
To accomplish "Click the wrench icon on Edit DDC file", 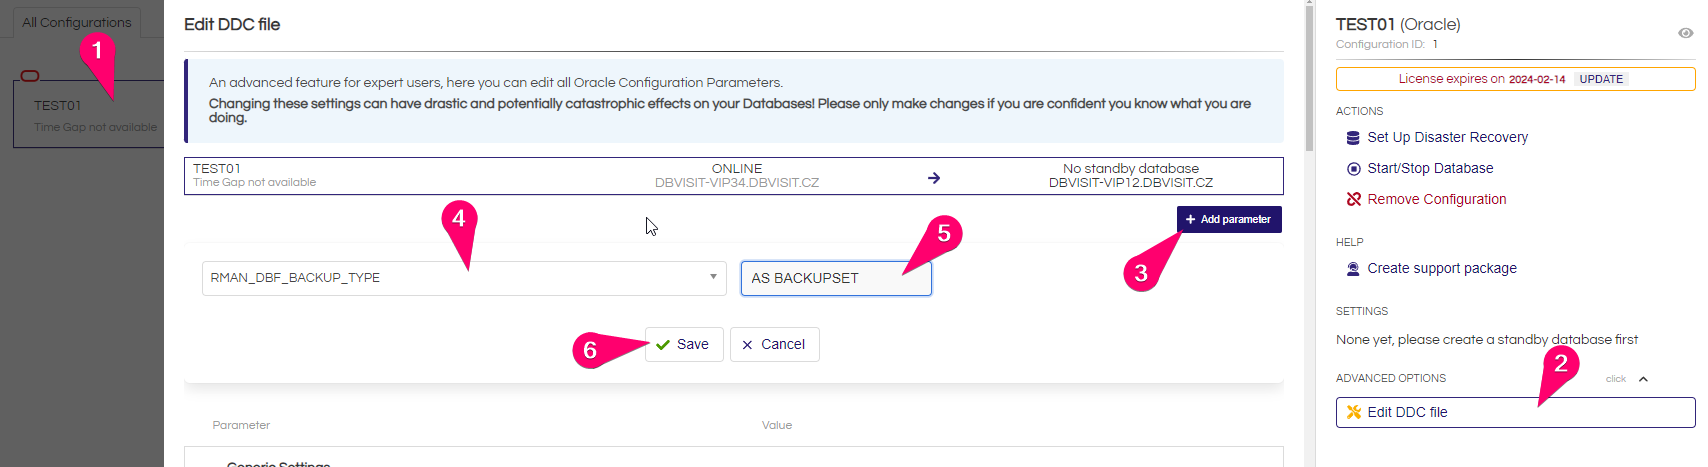I will tap(1354, 412).
